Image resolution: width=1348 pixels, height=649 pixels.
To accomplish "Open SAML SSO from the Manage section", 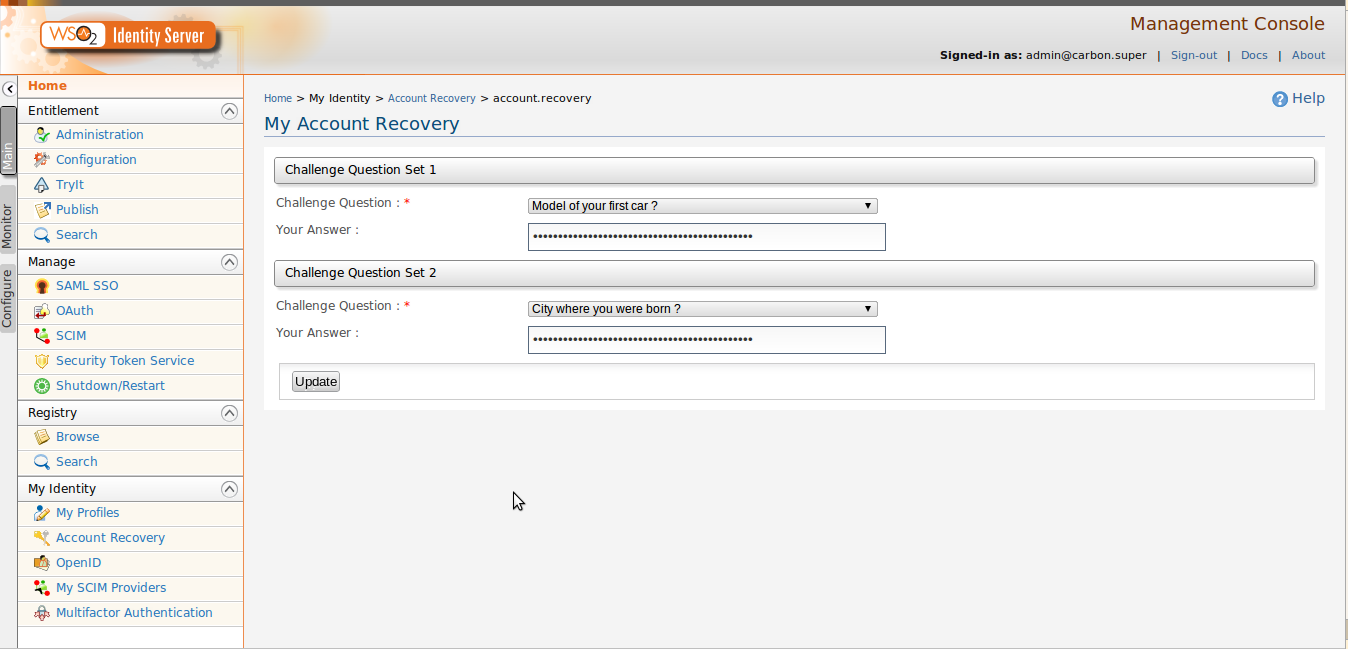I will tap(42, 285).
